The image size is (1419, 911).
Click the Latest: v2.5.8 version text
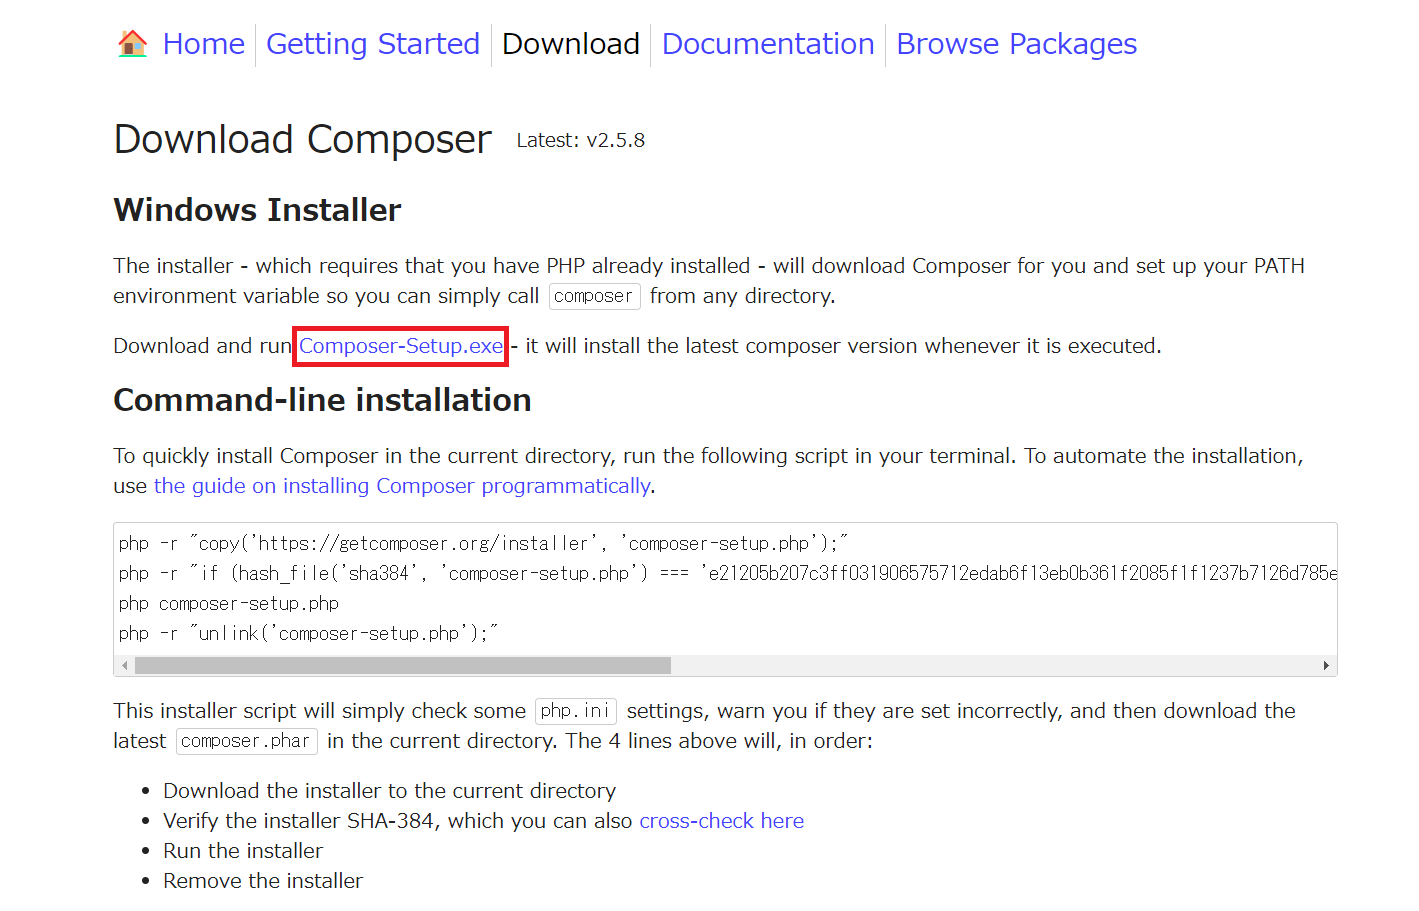pyautogui.click(x=580, y=141)
